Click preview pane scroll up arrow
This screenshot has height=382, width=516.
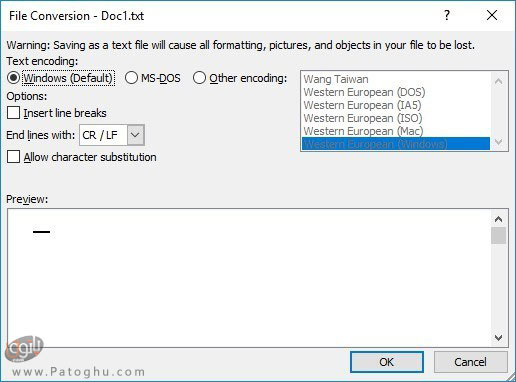[498, 219]
